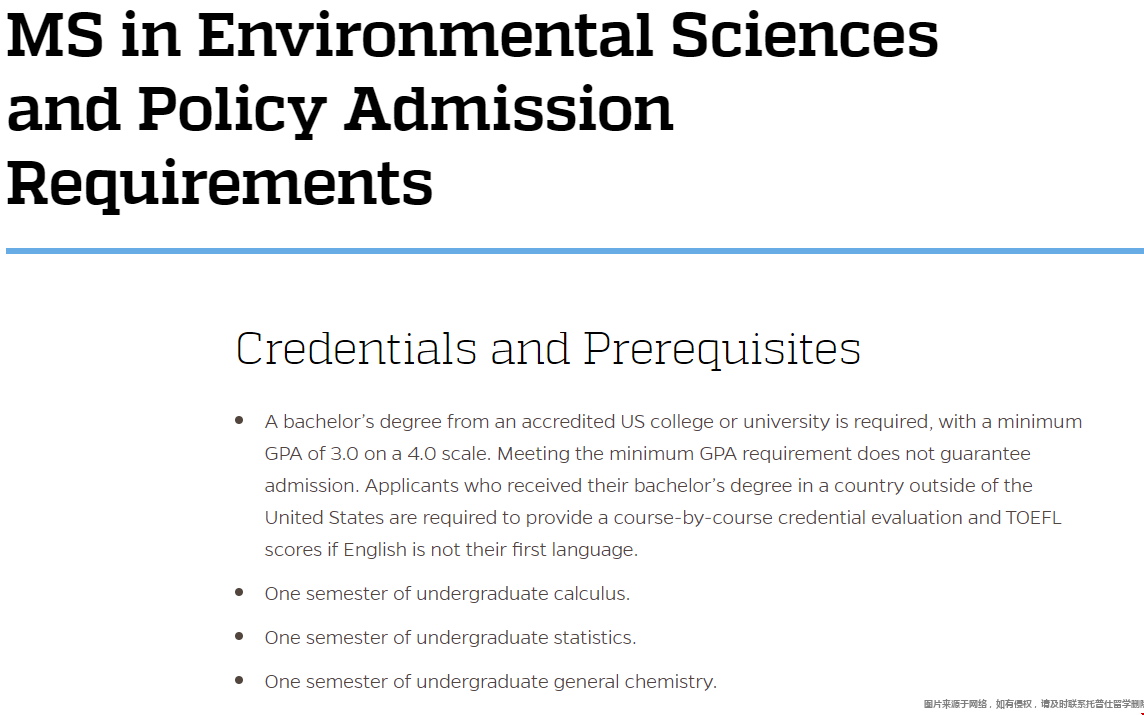Click the 'Credentials and Prerequisites' heading
The width and height of the screenshot is (1144, 715).
tap(548, 349)
